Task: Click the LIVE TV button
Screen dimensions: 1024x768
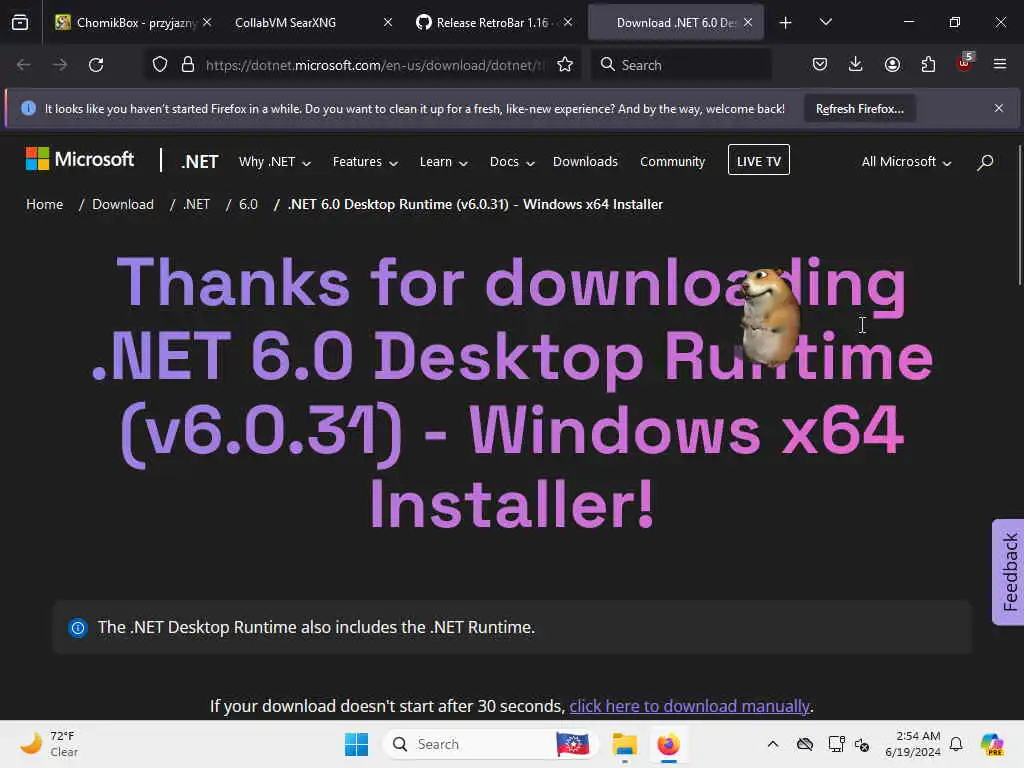Action: (758, 160)
